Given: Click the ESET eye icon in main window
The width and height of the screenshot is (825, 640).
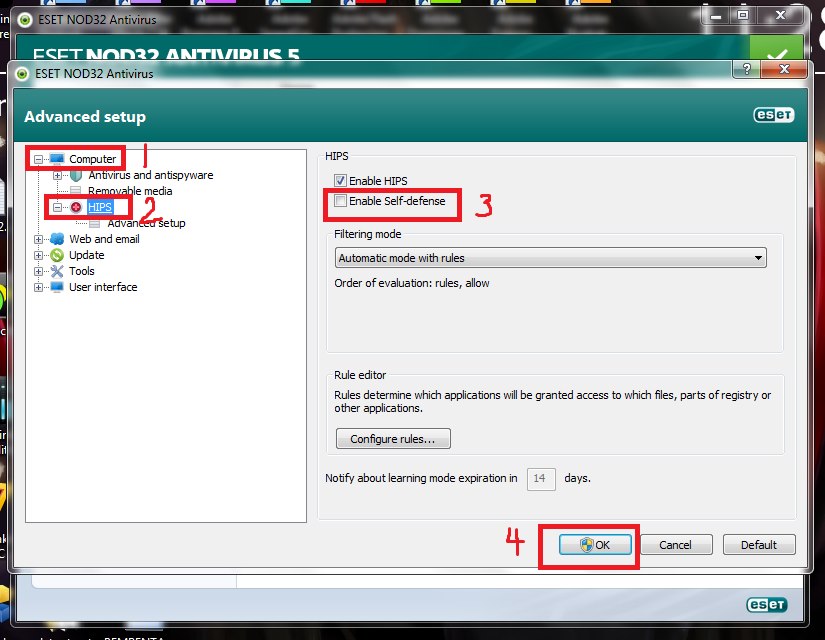Looking at the screenshot, I should pos(25,20).
